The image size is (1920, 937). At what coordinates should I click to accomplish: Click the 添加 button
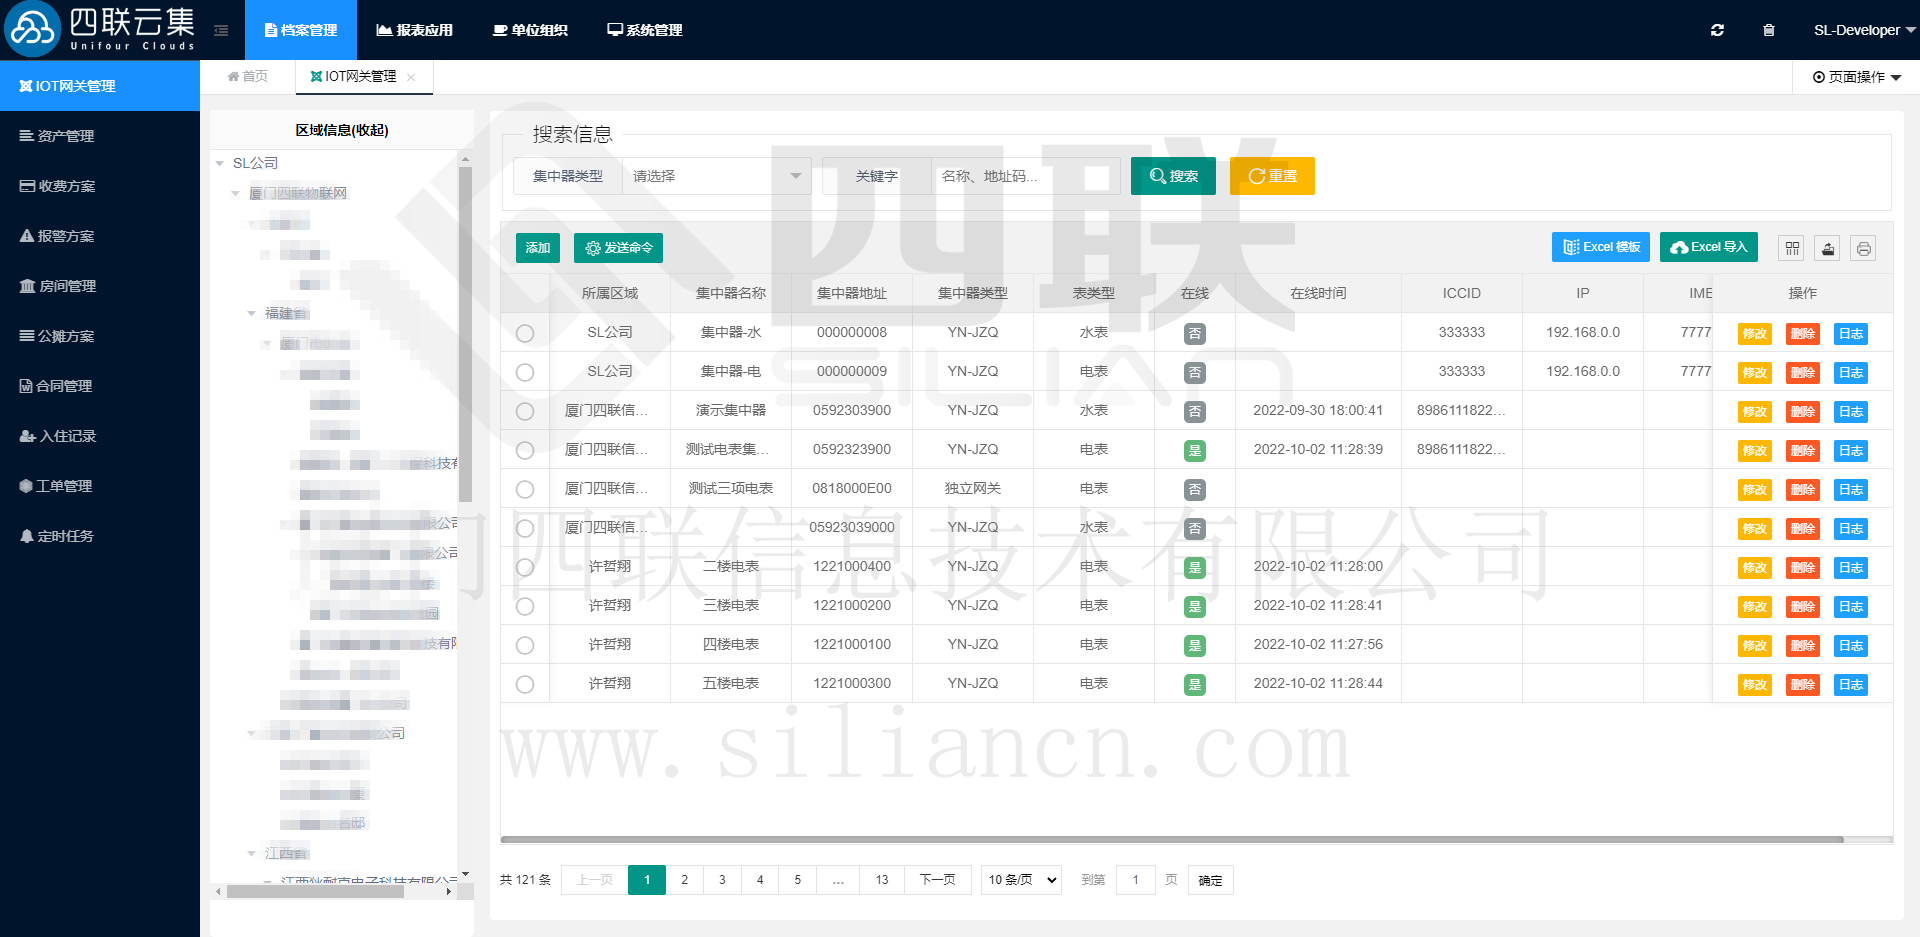pos(538,248)
